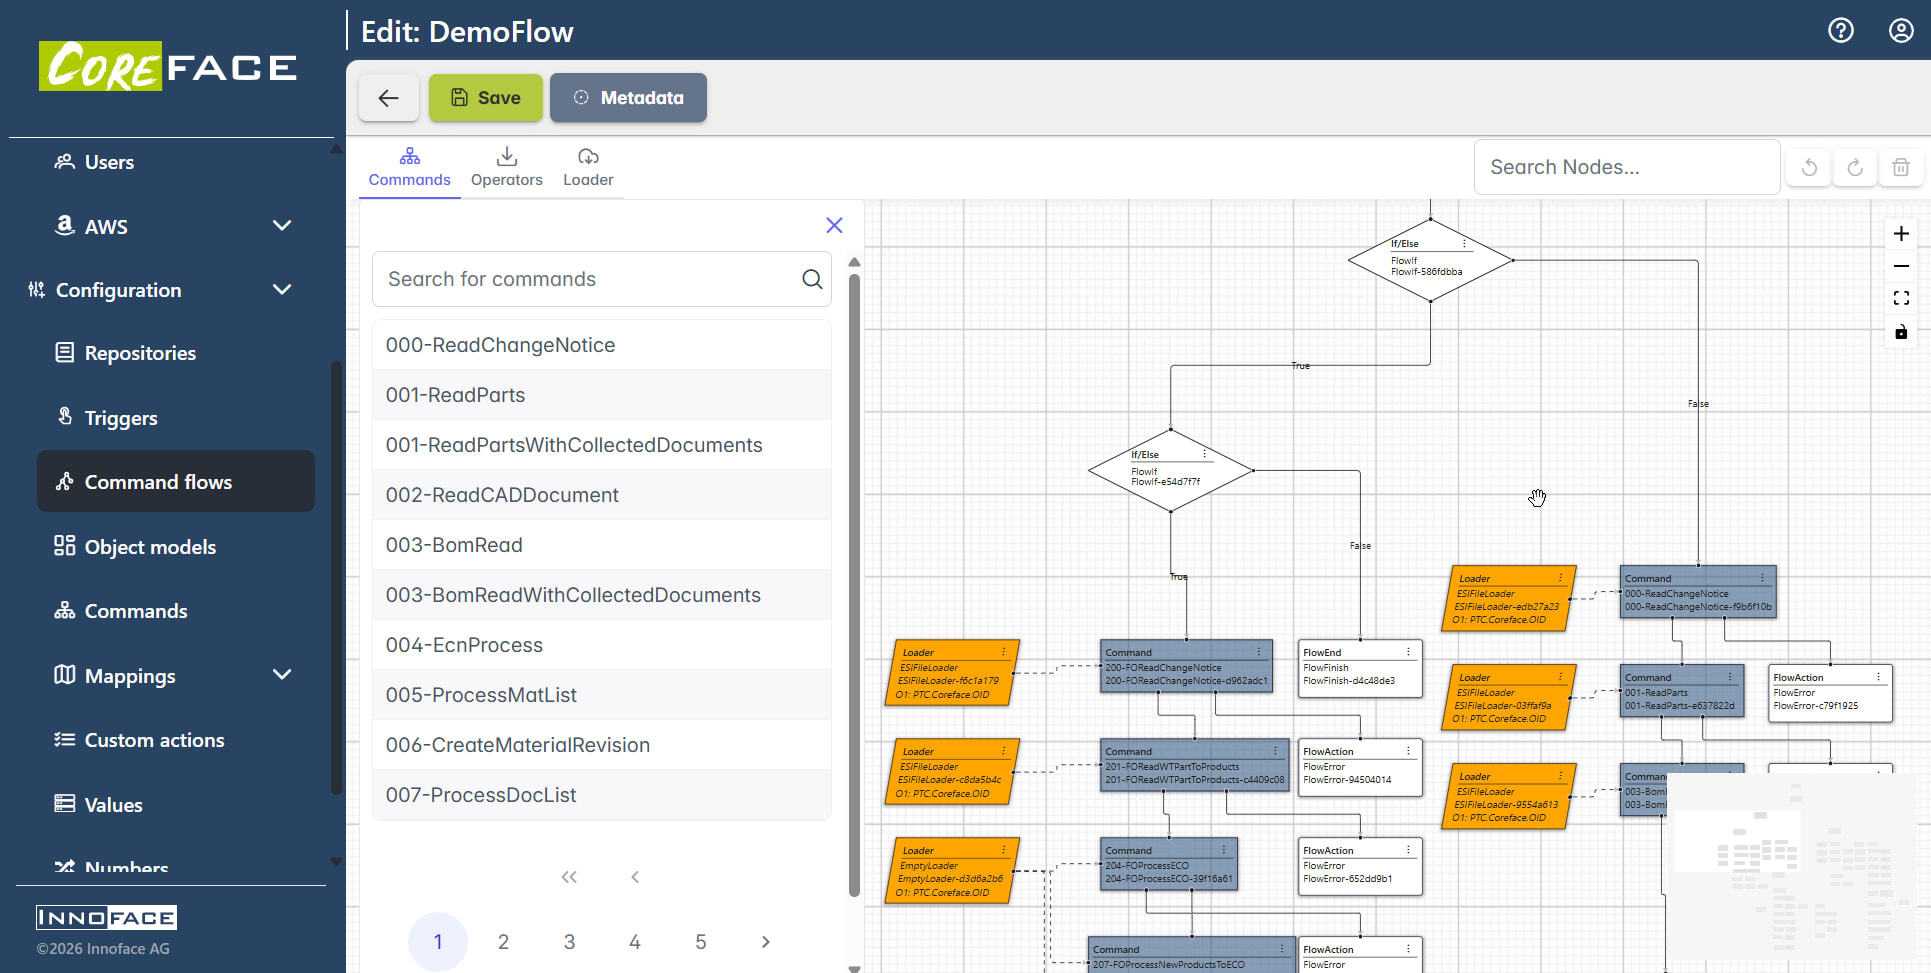The image size is (1931, 973).
Task: Zoom in the canvas with plus icon
Action: point(1901,234)
